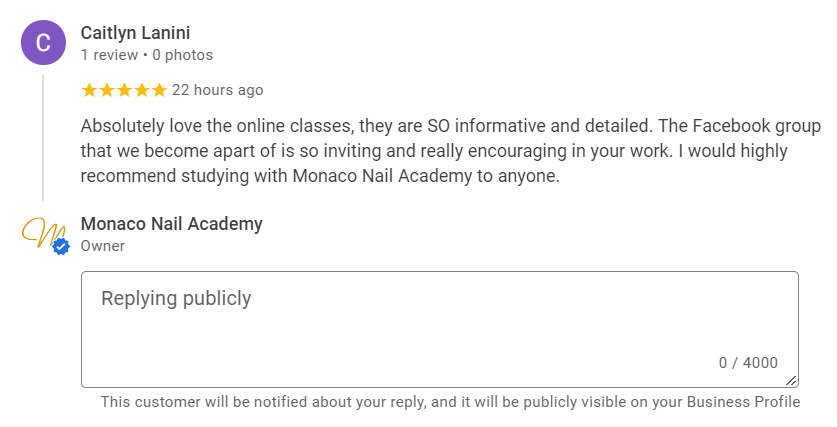
Task: Open reviewer profile via Caitlyn Lanini name
Action: click(x=136, y=33)
